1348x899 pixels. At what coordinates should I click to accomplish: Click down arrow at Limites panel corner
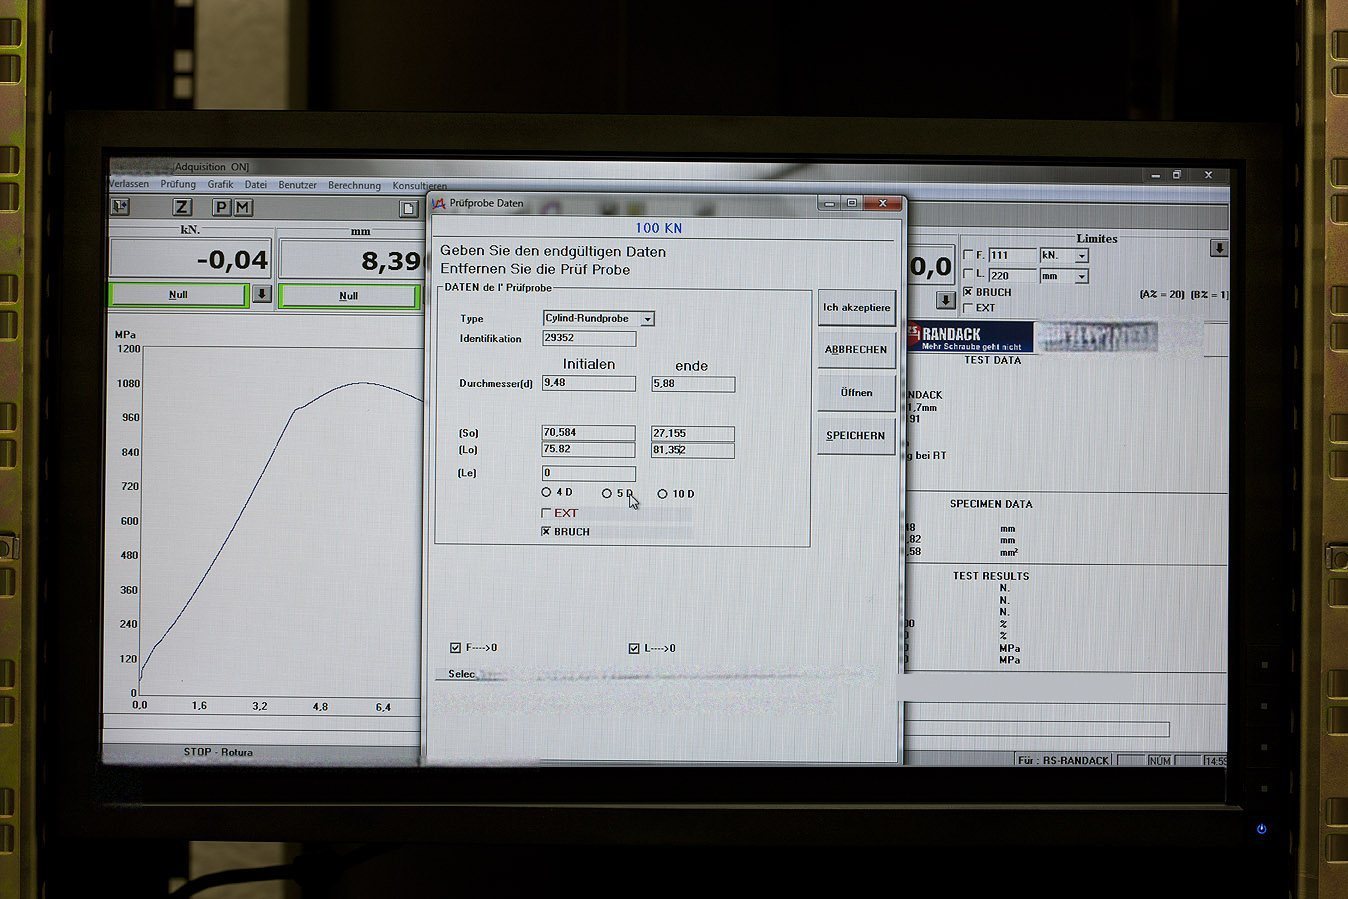point(1218,248)
